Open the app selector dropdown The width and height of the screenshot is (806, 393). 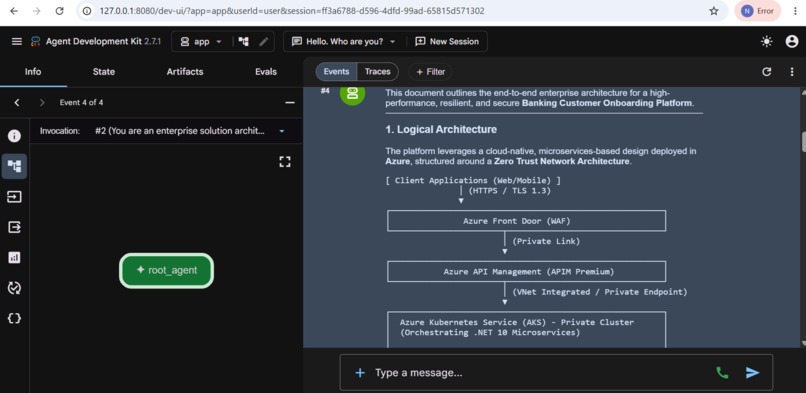(201, 42)
